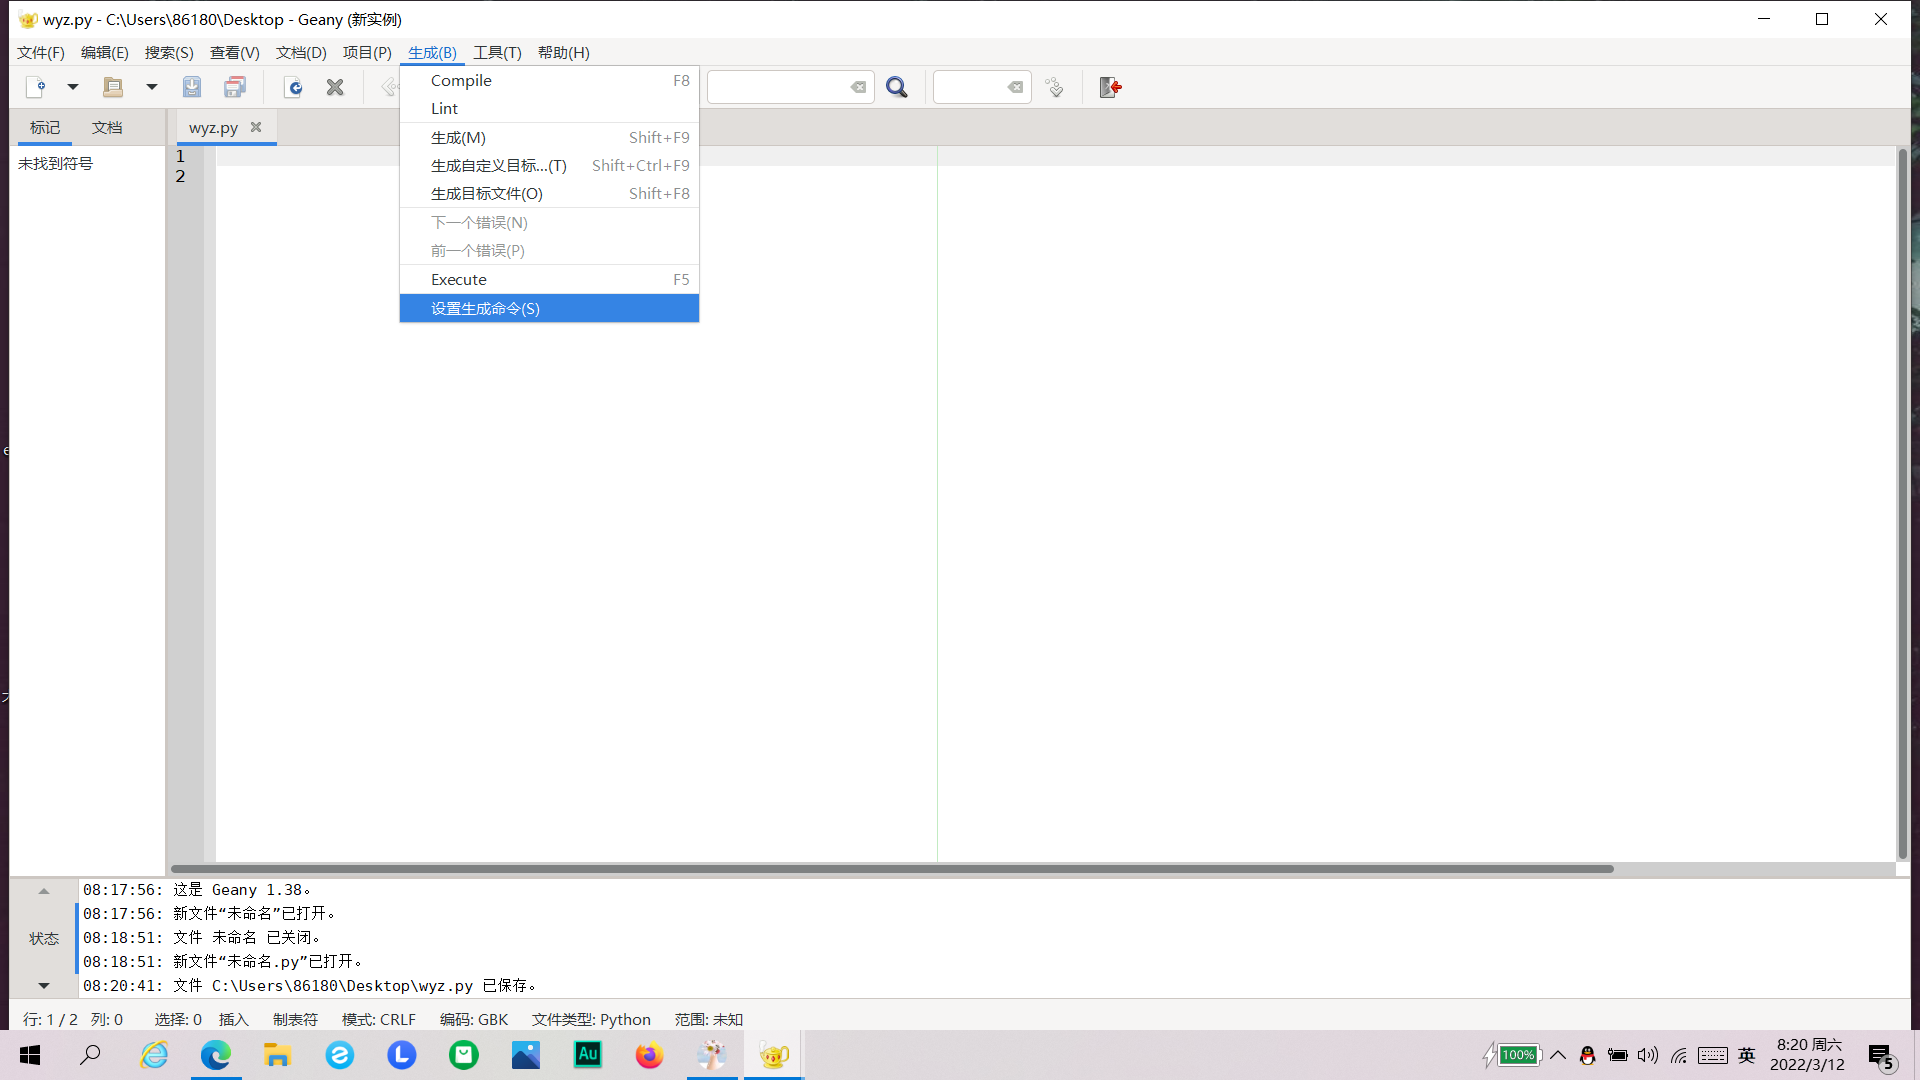Screen dimensions: 1920x1080
Task: Clear the toolbar search field
Action: tap(858, 87)
